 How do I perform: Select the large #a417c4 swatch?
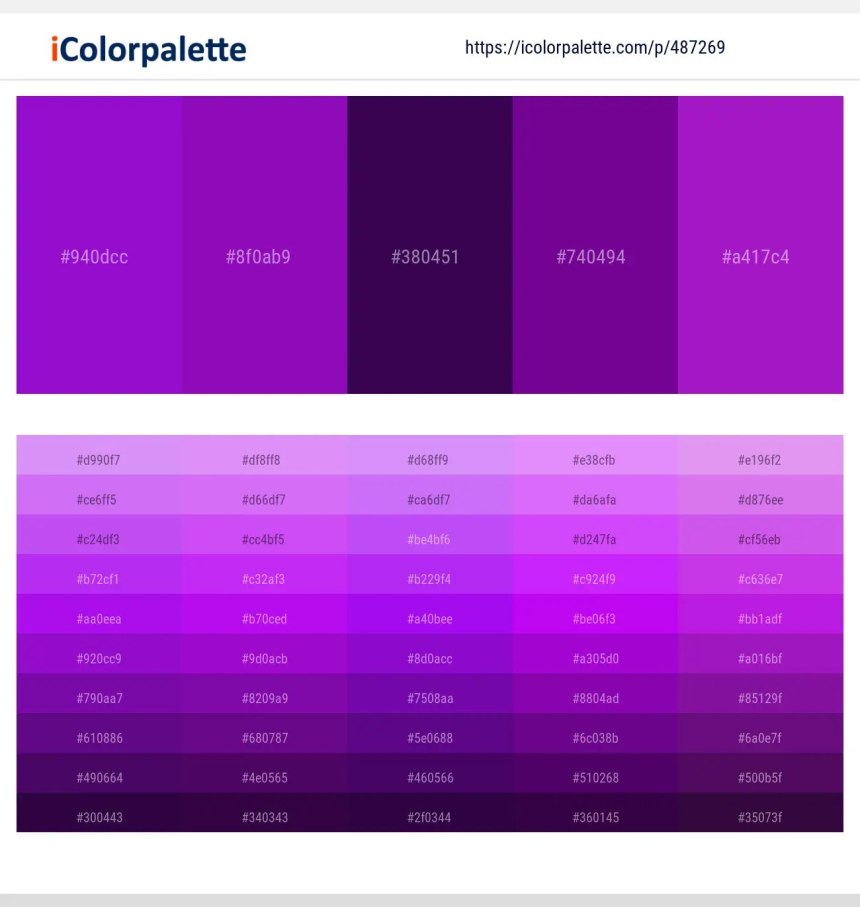pos(761,245)
